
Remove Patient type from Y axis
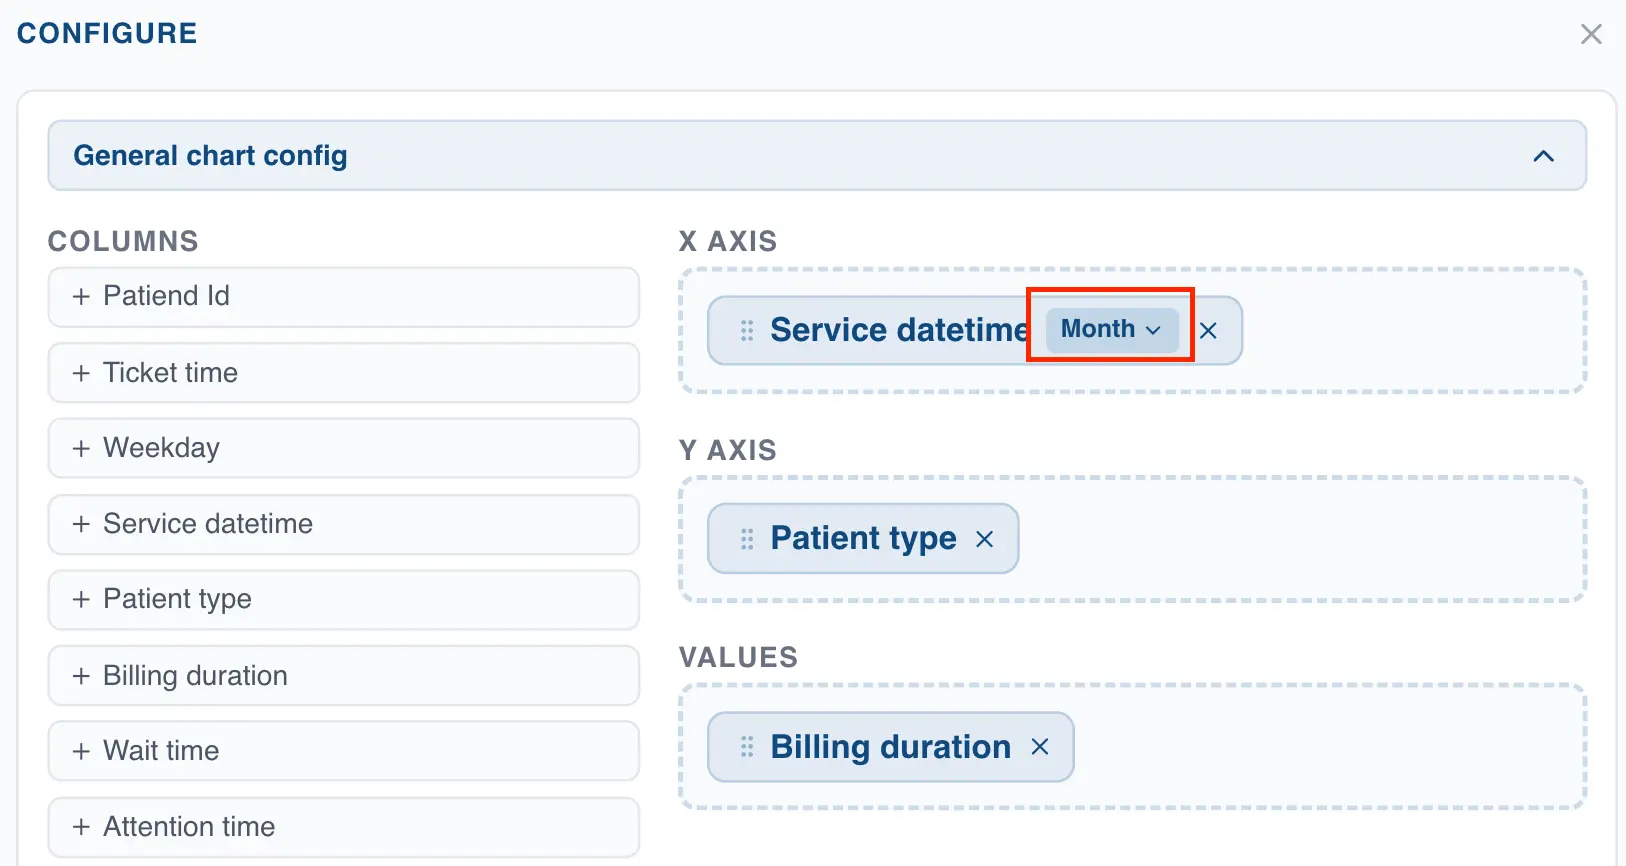point(985,539)
